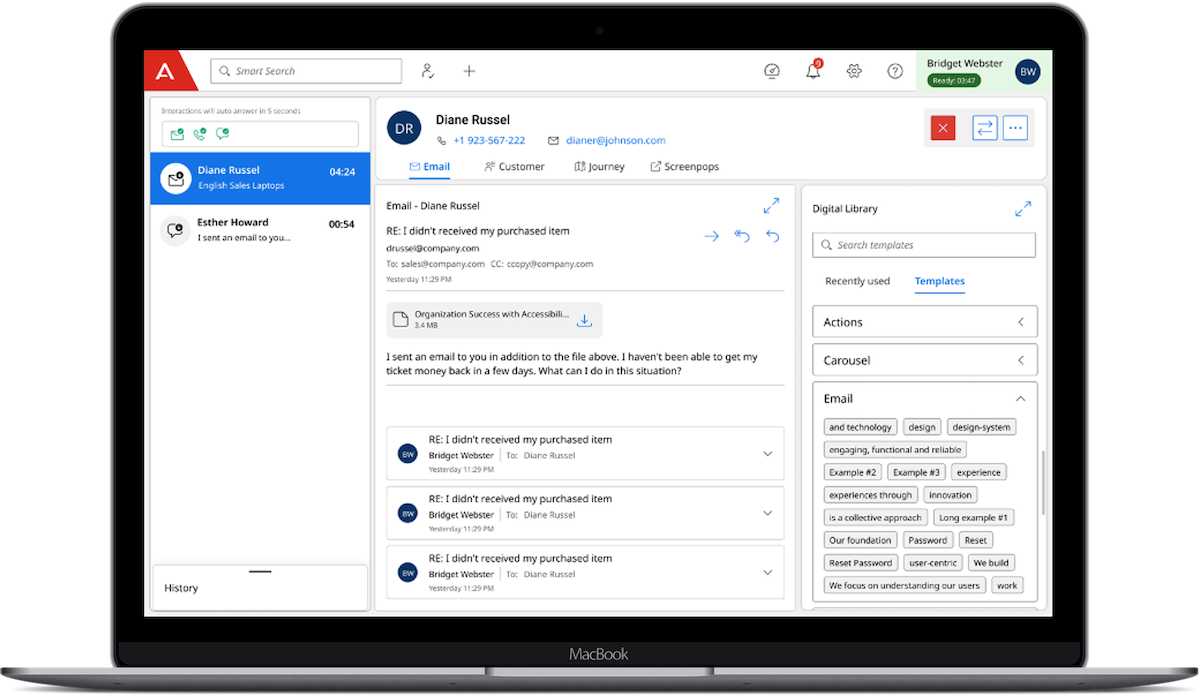Click the plus icon beside search
Screen dimensions: 1200x696
[x=469, y=71]
